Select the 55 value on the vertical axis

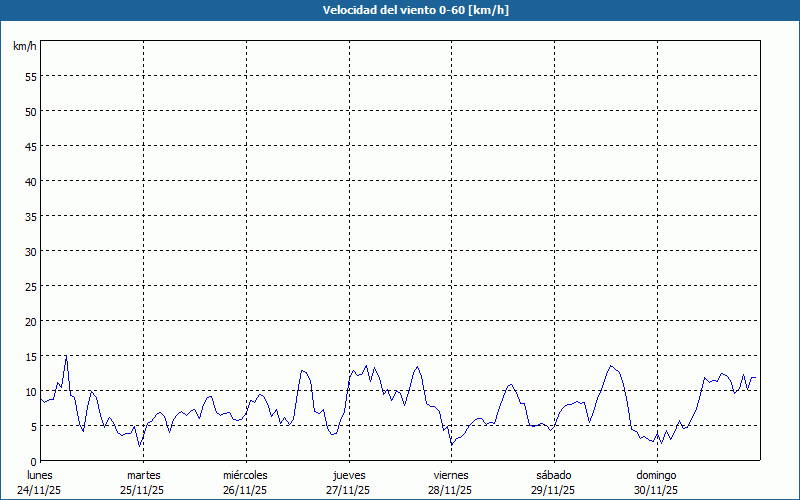tap(31, 76)
